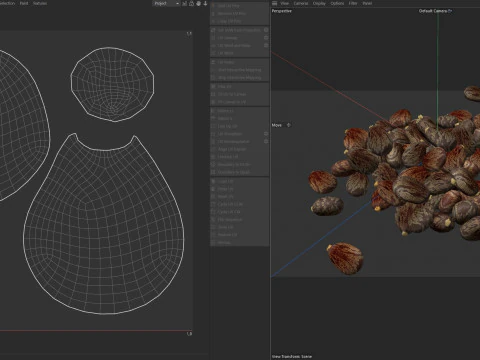Viewport: 480px width, 360px height.
Task: Open the viewport Filter menu
Action: click(x=353, y=3)
